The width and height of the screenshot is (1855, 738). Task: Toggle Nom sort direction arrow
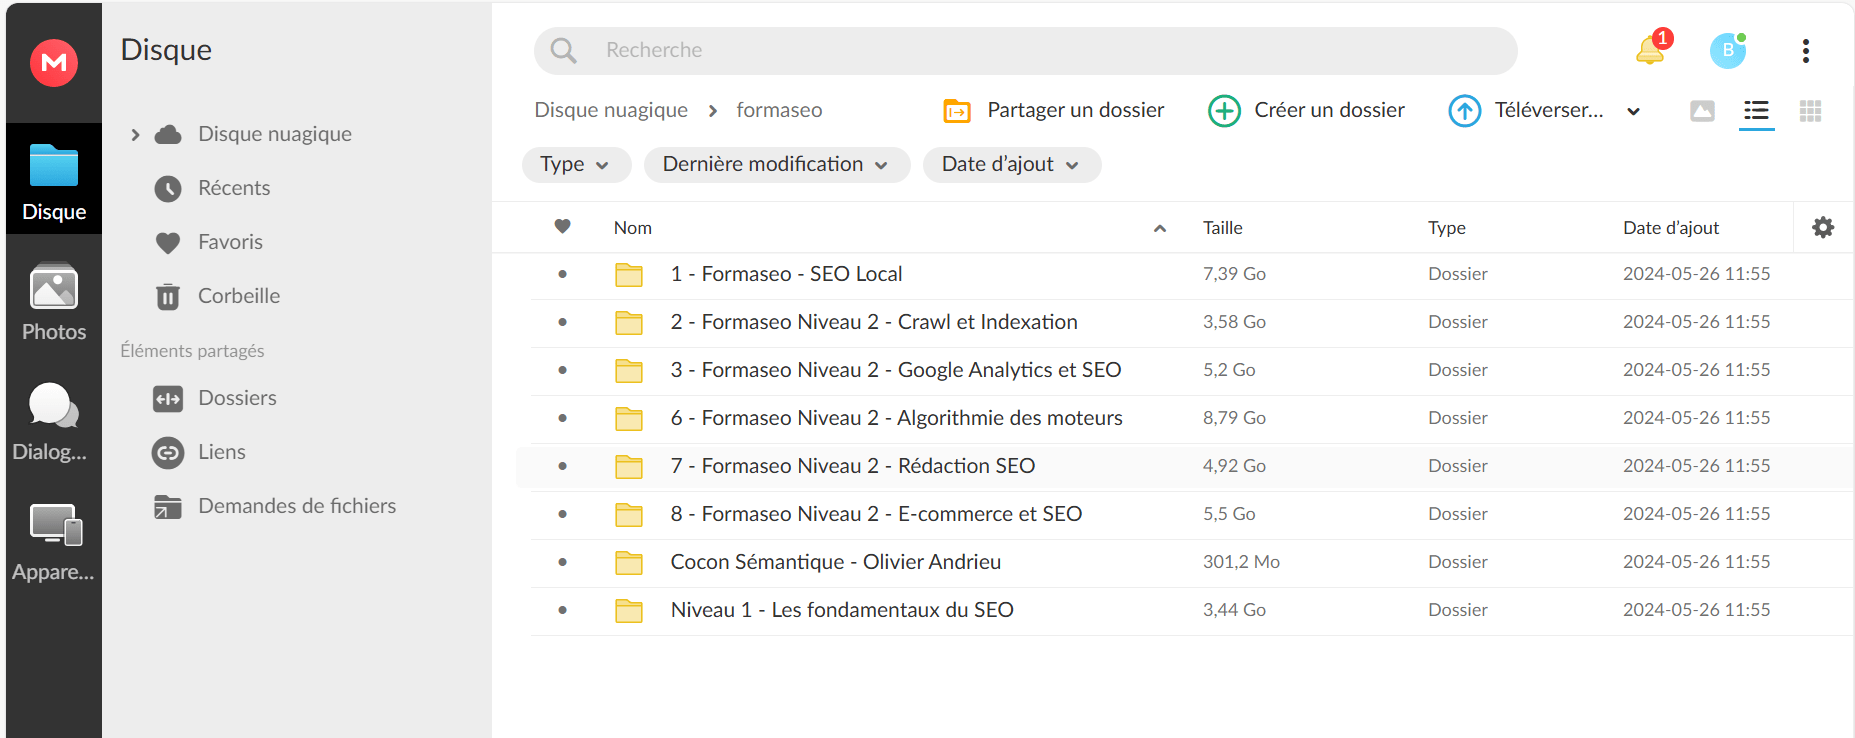[1160, 229]
